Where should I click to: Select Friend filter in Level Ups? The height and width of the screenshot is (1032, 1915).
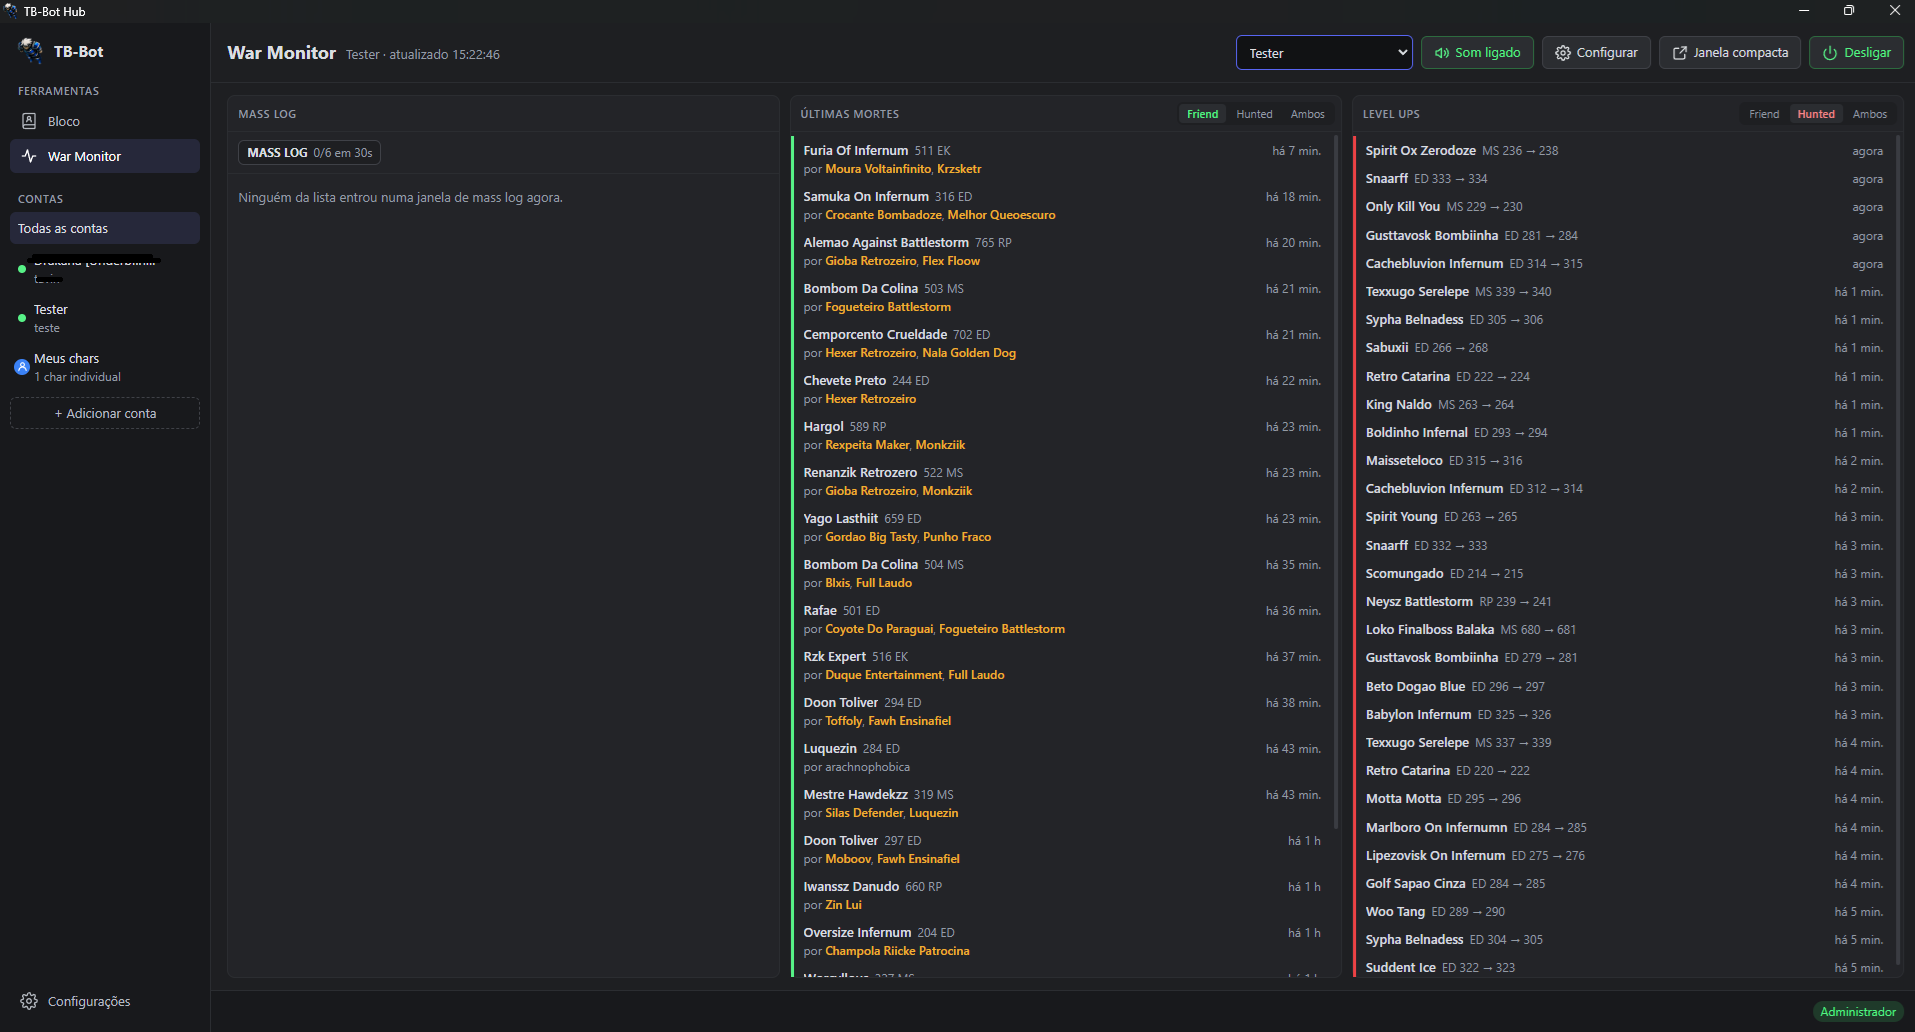tap(1764, 114)
